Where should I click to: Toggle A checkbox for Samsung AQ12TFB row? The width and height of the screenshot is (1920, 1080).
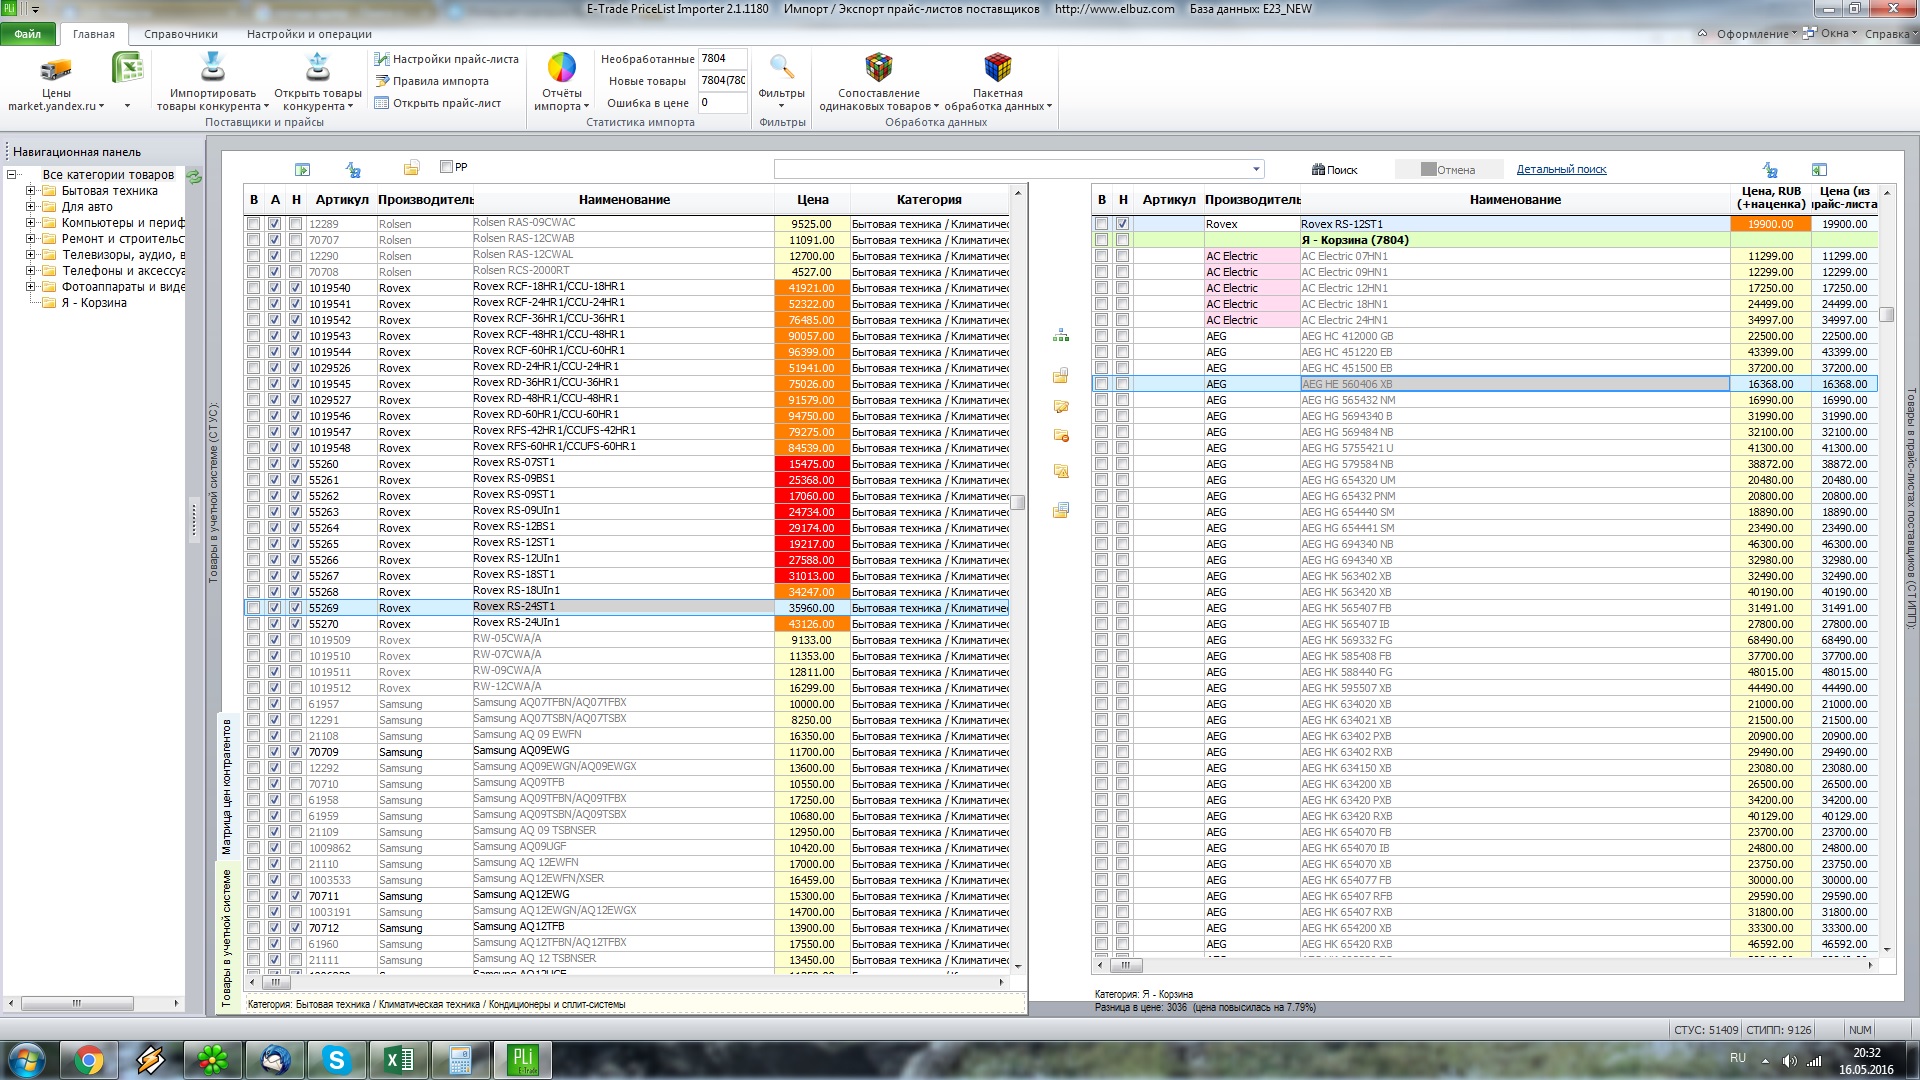click(x=275, y=928)
